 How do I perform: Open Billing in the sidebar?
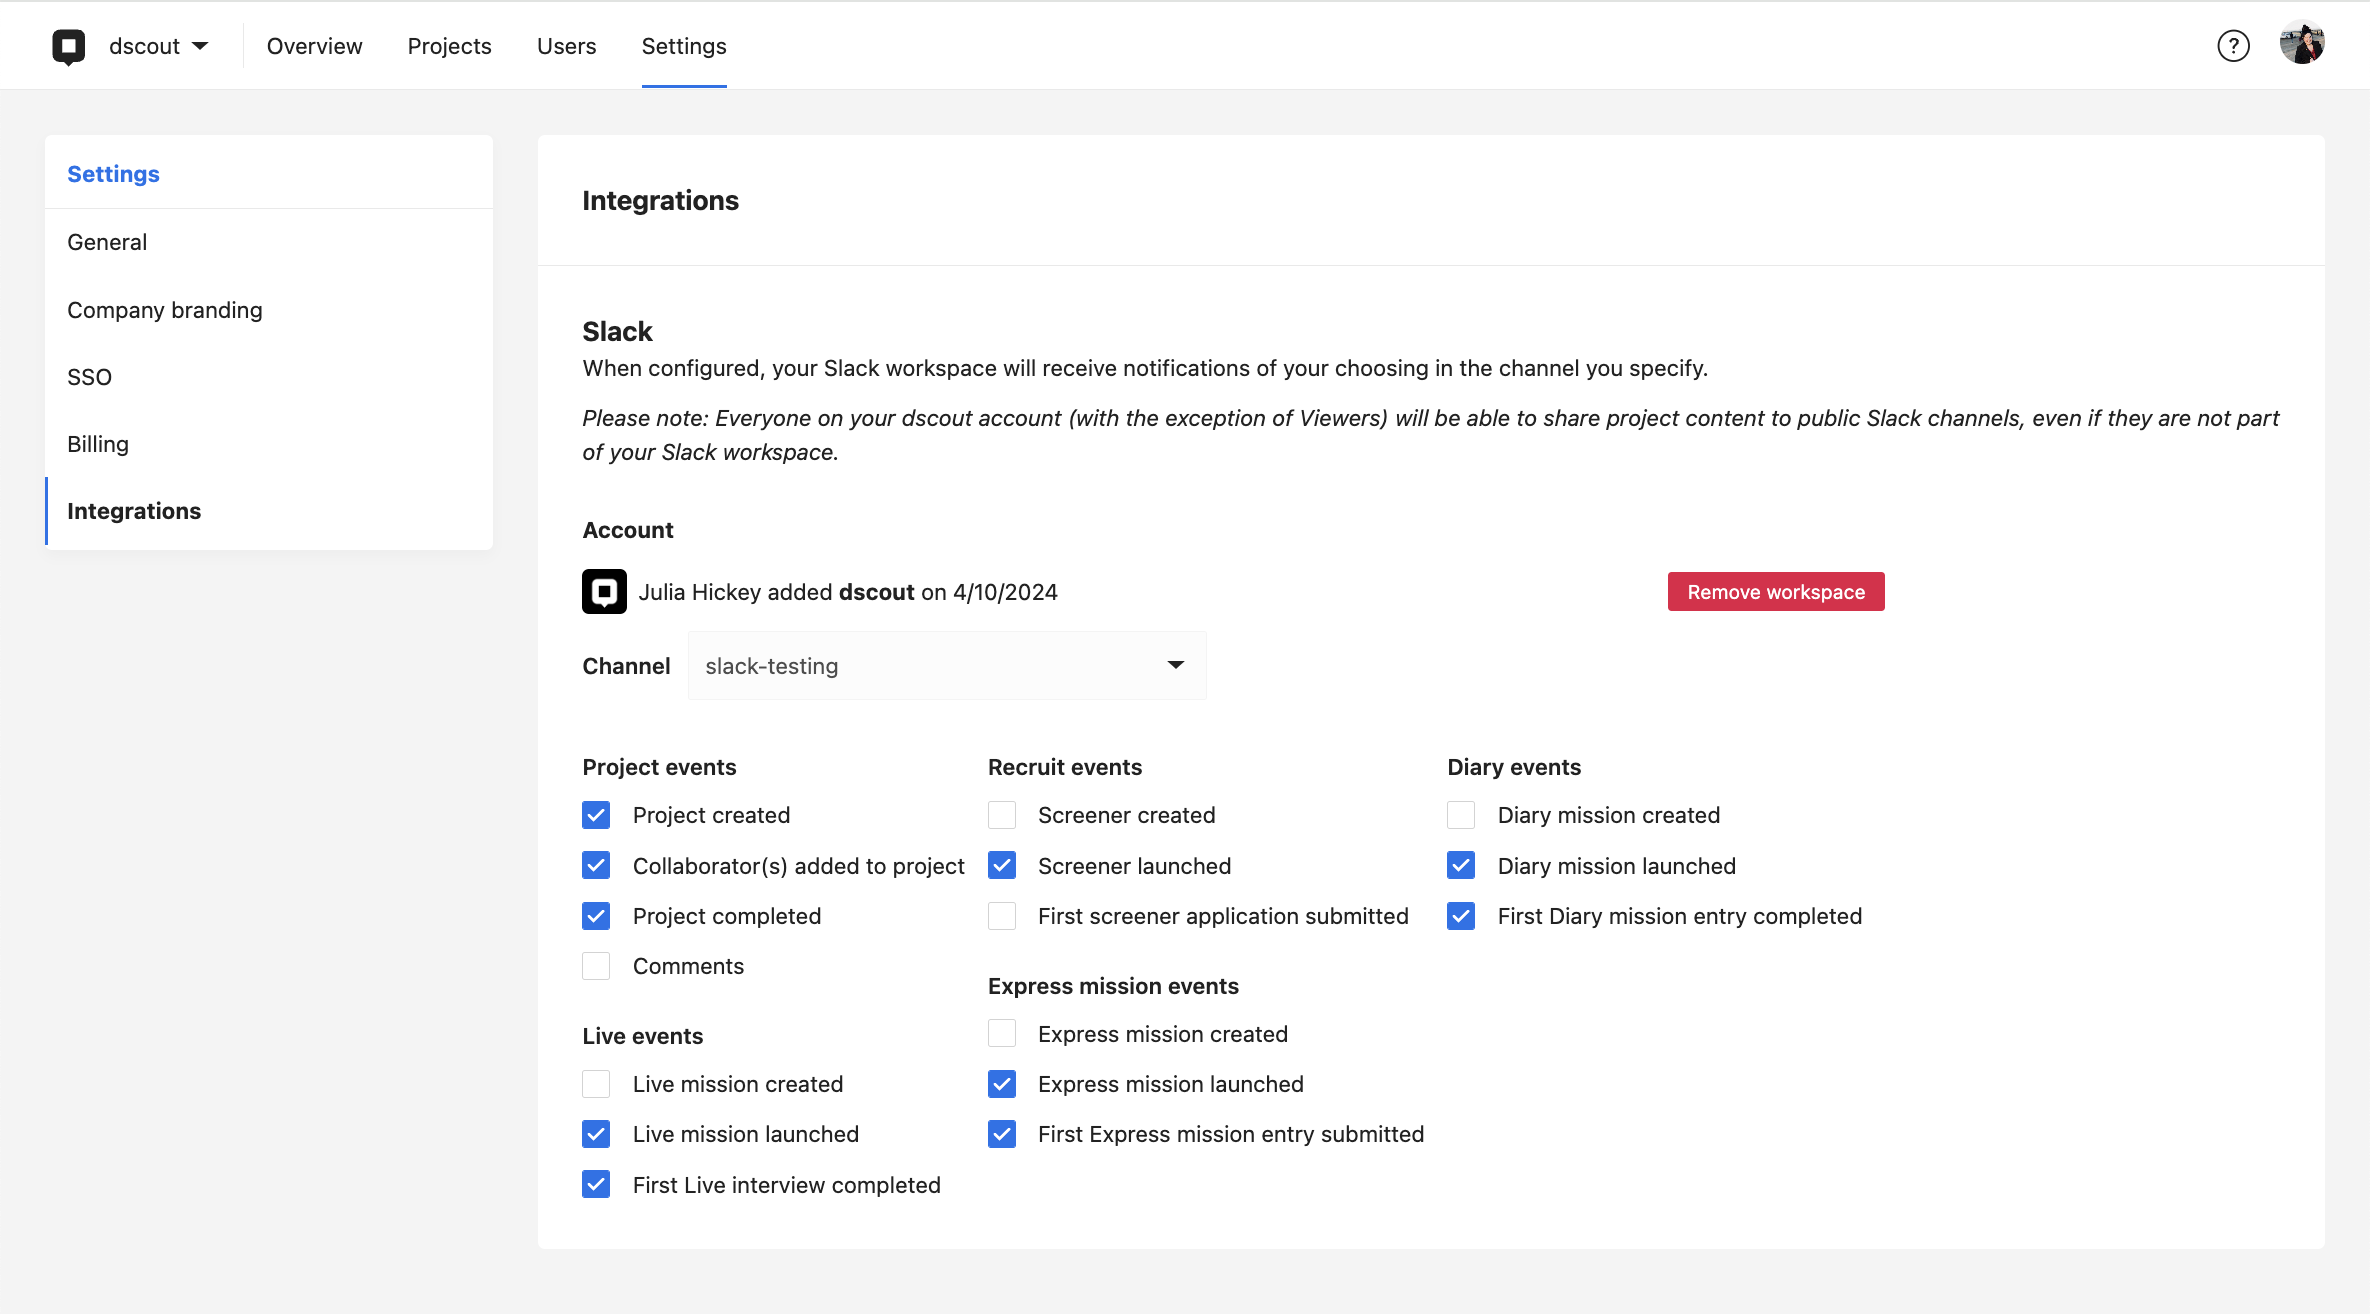click(269, 444)
